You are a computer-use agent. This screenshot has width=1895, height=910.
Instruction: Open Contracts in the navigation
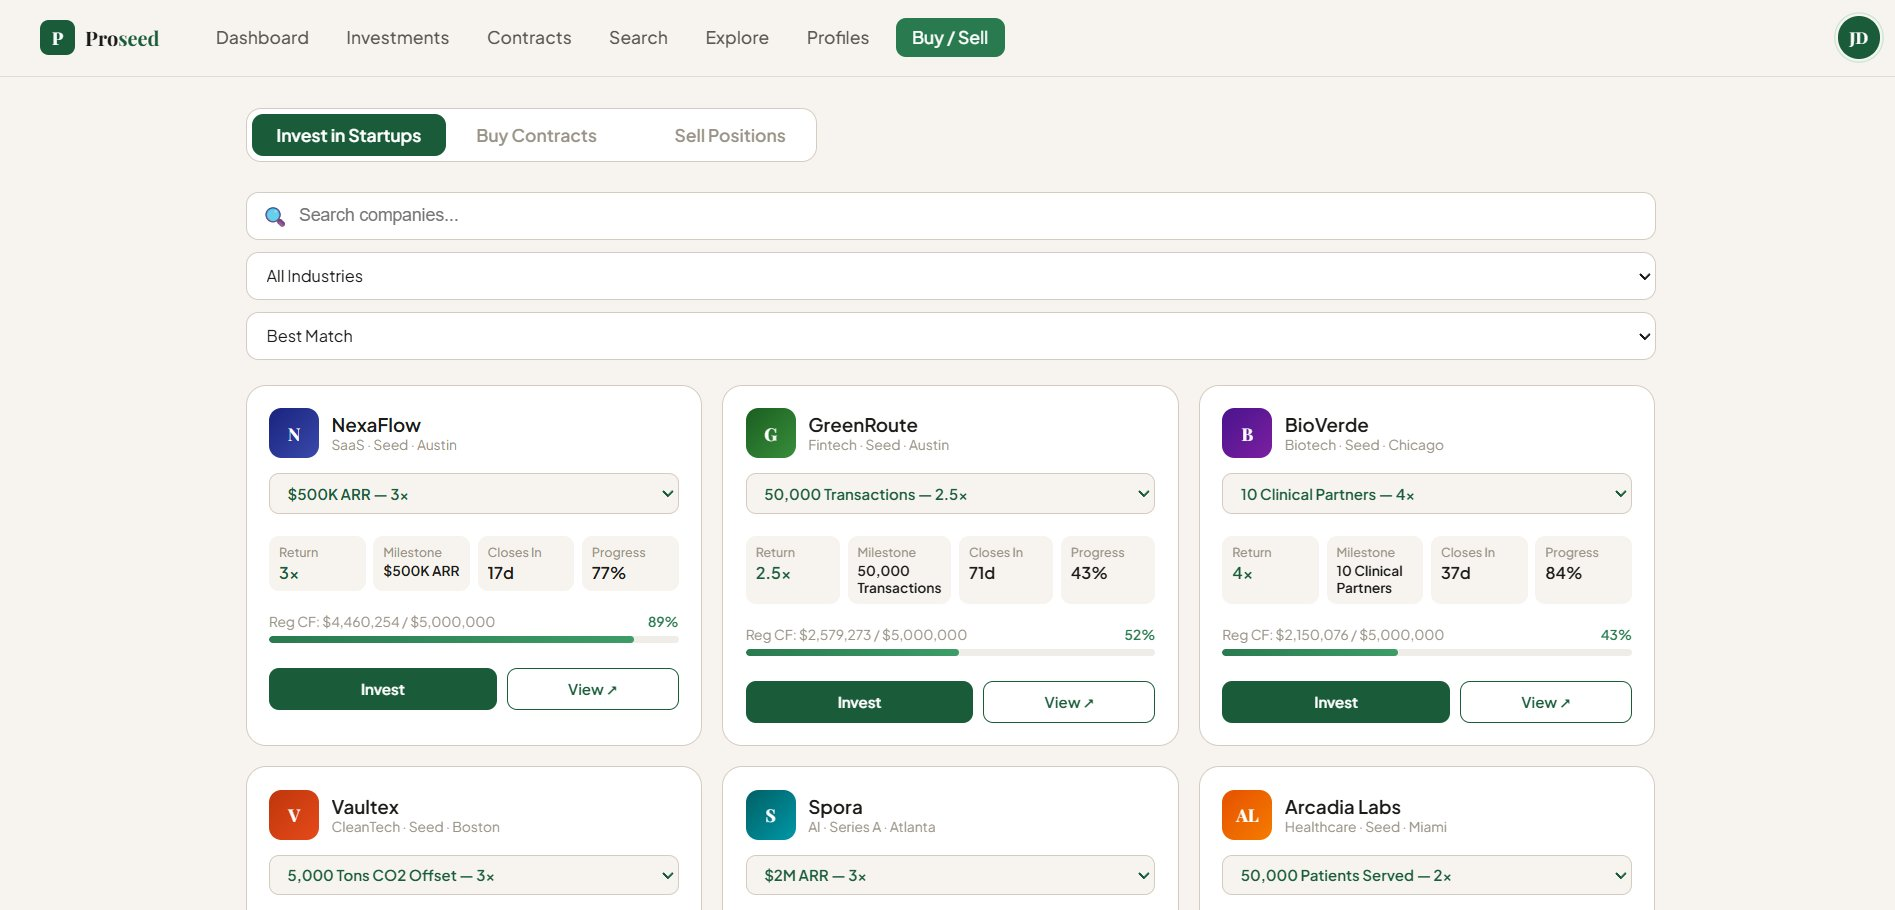[x=529, y=38]
